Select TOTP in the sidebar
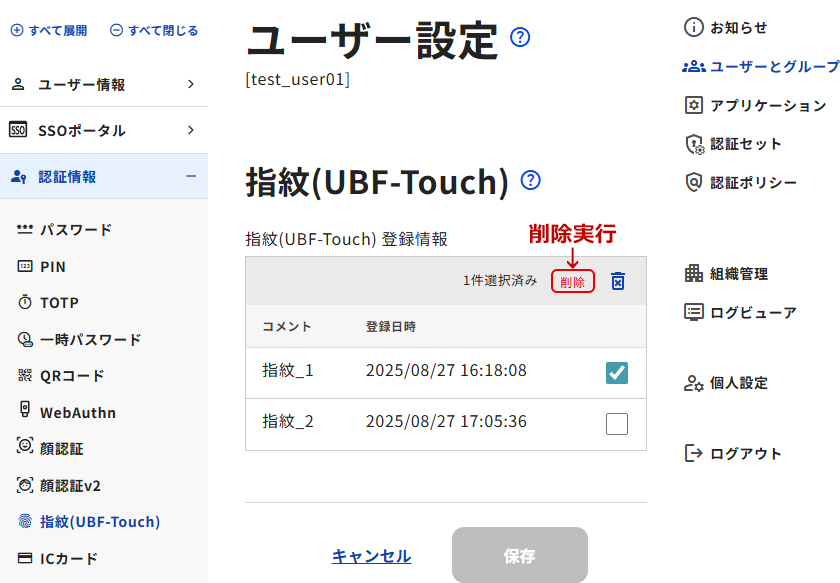This screenshot has width=840, height=583. (x=59, y=303)
